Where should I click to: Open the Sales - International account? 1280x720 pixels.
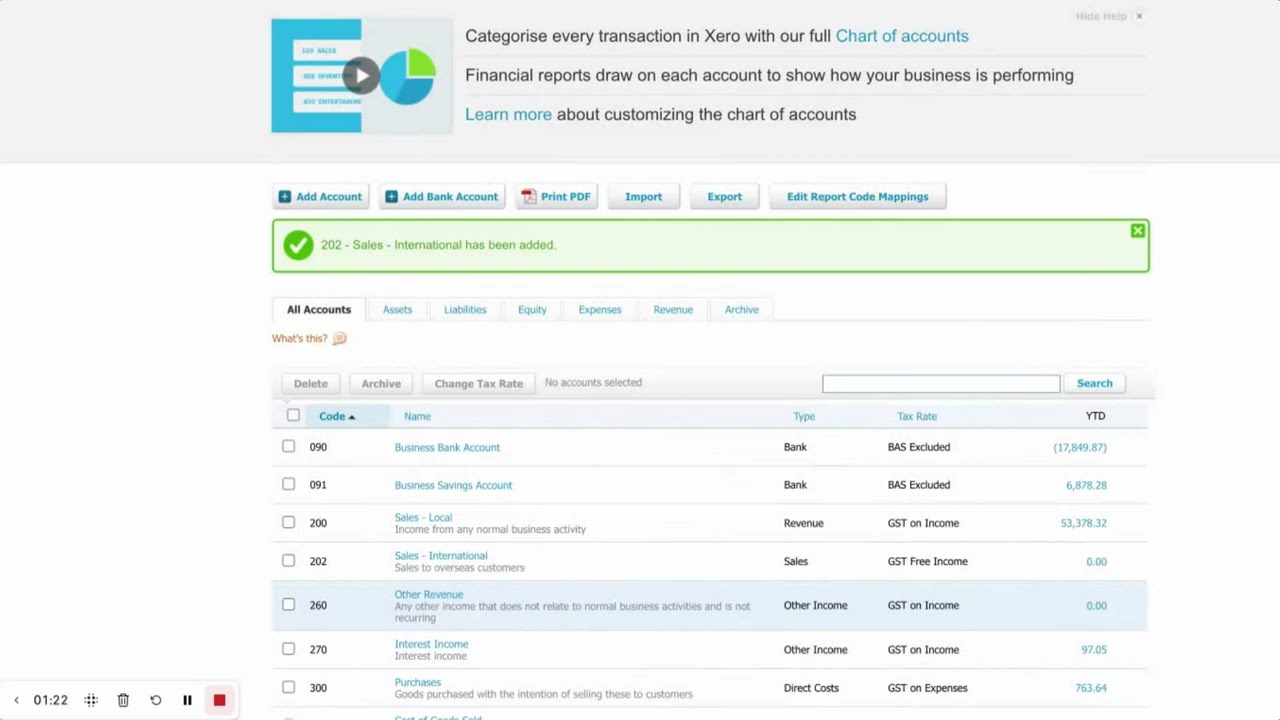(x=441, y=556)
